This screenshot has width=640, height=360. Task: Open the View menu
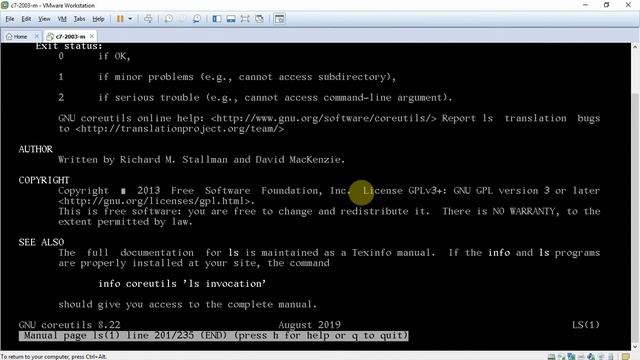point(44,19)
